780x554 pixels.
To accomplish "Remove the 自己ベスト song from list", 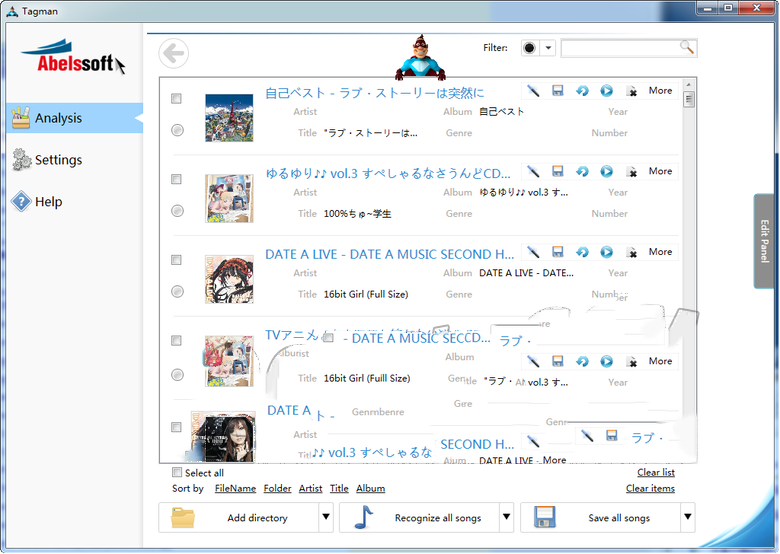I will point(632,92).
